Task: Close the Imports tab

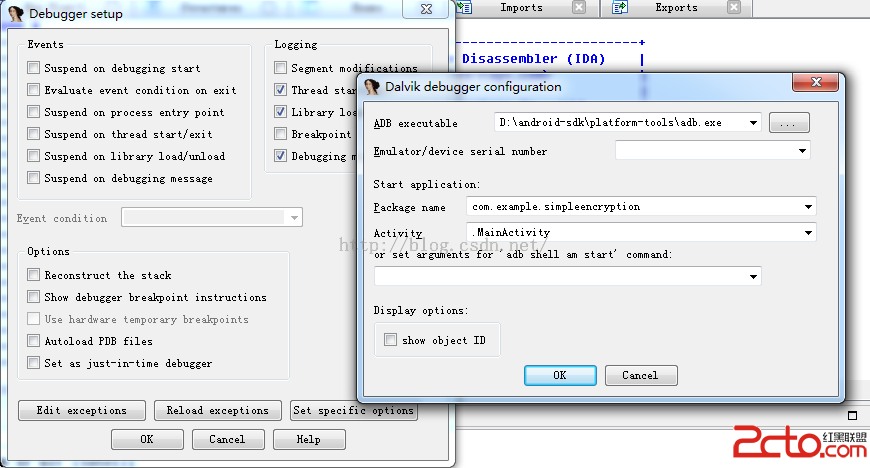Action: pos(579,7)
